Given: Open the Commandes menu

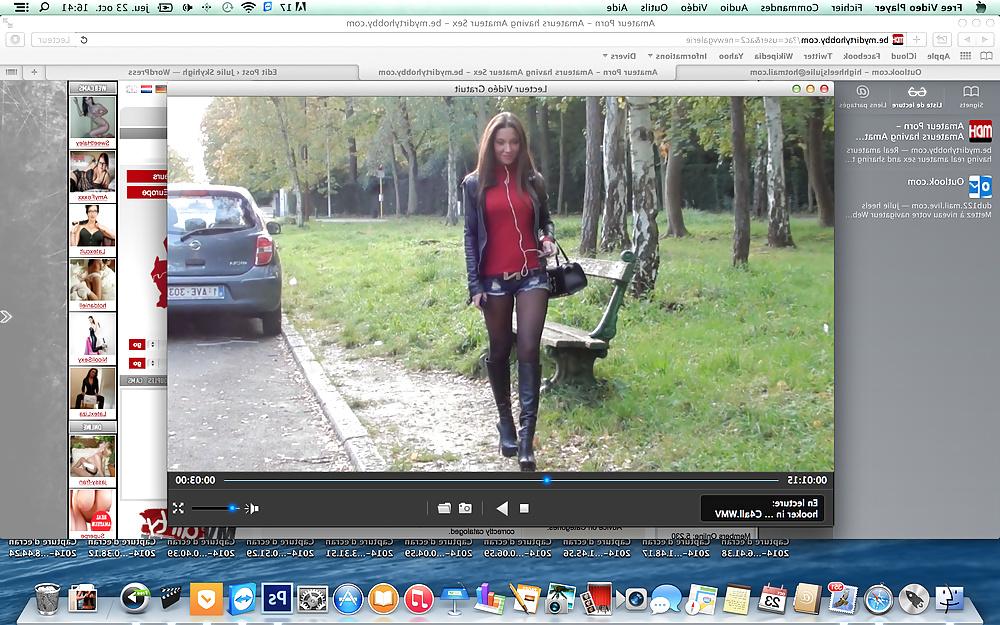Looking at the screenshot, I should pos(790,8).
